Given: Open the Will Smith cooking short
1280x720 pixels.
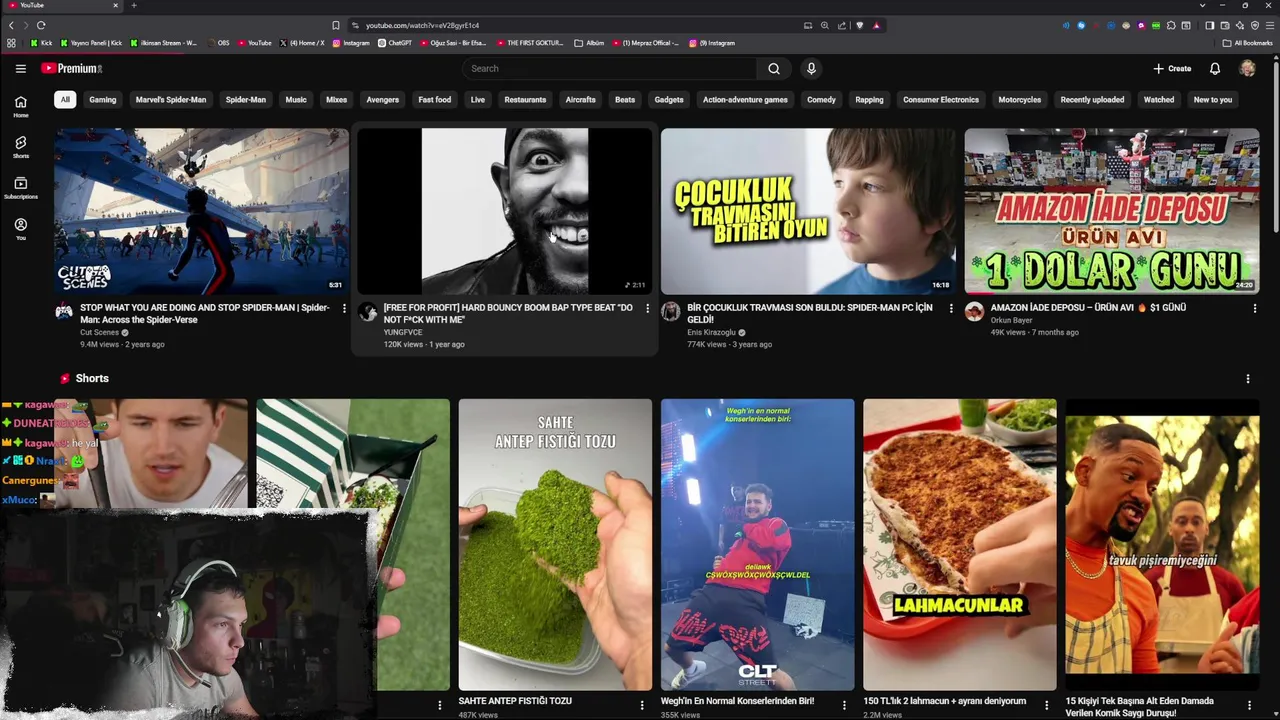Looking at the screenshot, I should [x=1162, y=544].
